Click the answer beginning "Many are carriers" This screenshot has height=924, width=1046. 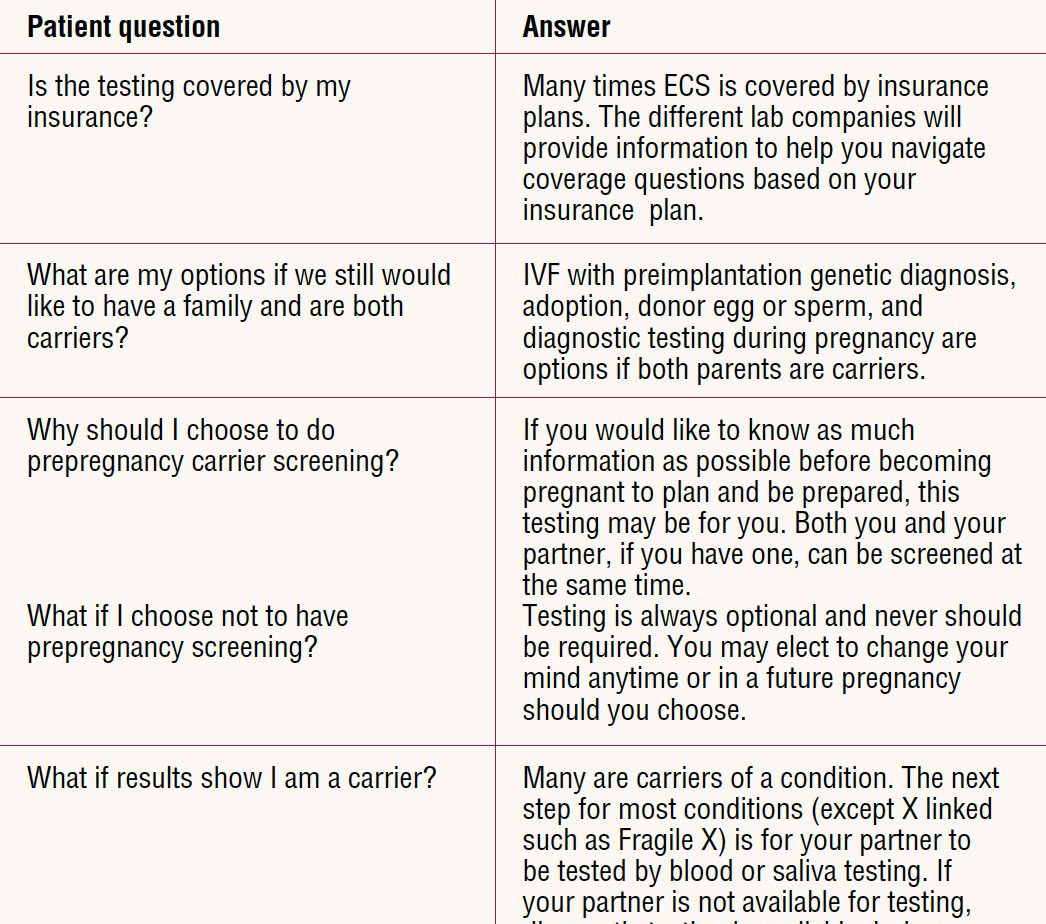[760, 840]
